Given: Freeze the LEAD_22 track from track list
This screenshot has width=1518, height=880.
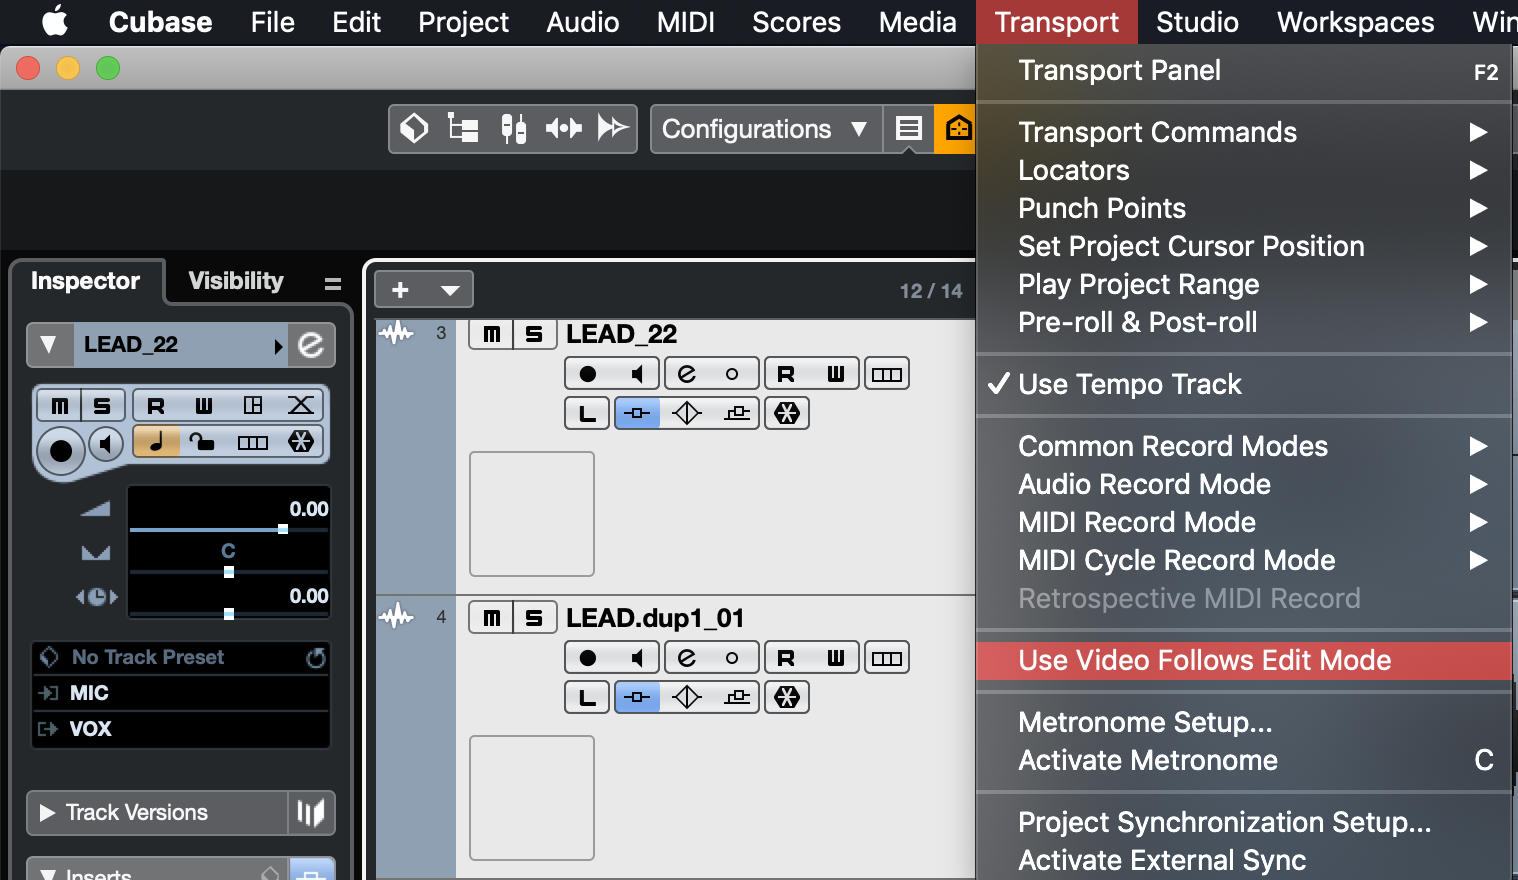Looking at the screenshot, I should (x=787, y=413).
